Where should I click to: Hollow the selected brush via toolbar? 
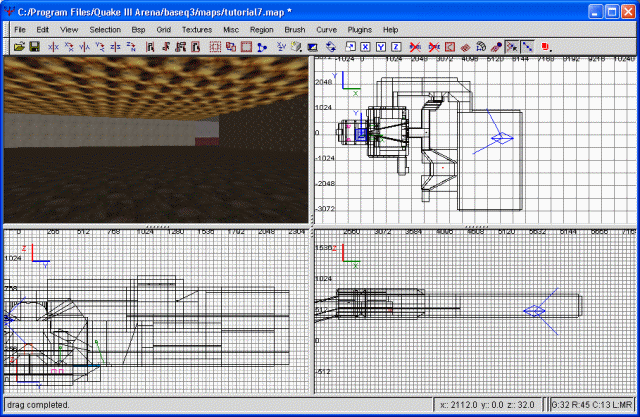[246, 47]
